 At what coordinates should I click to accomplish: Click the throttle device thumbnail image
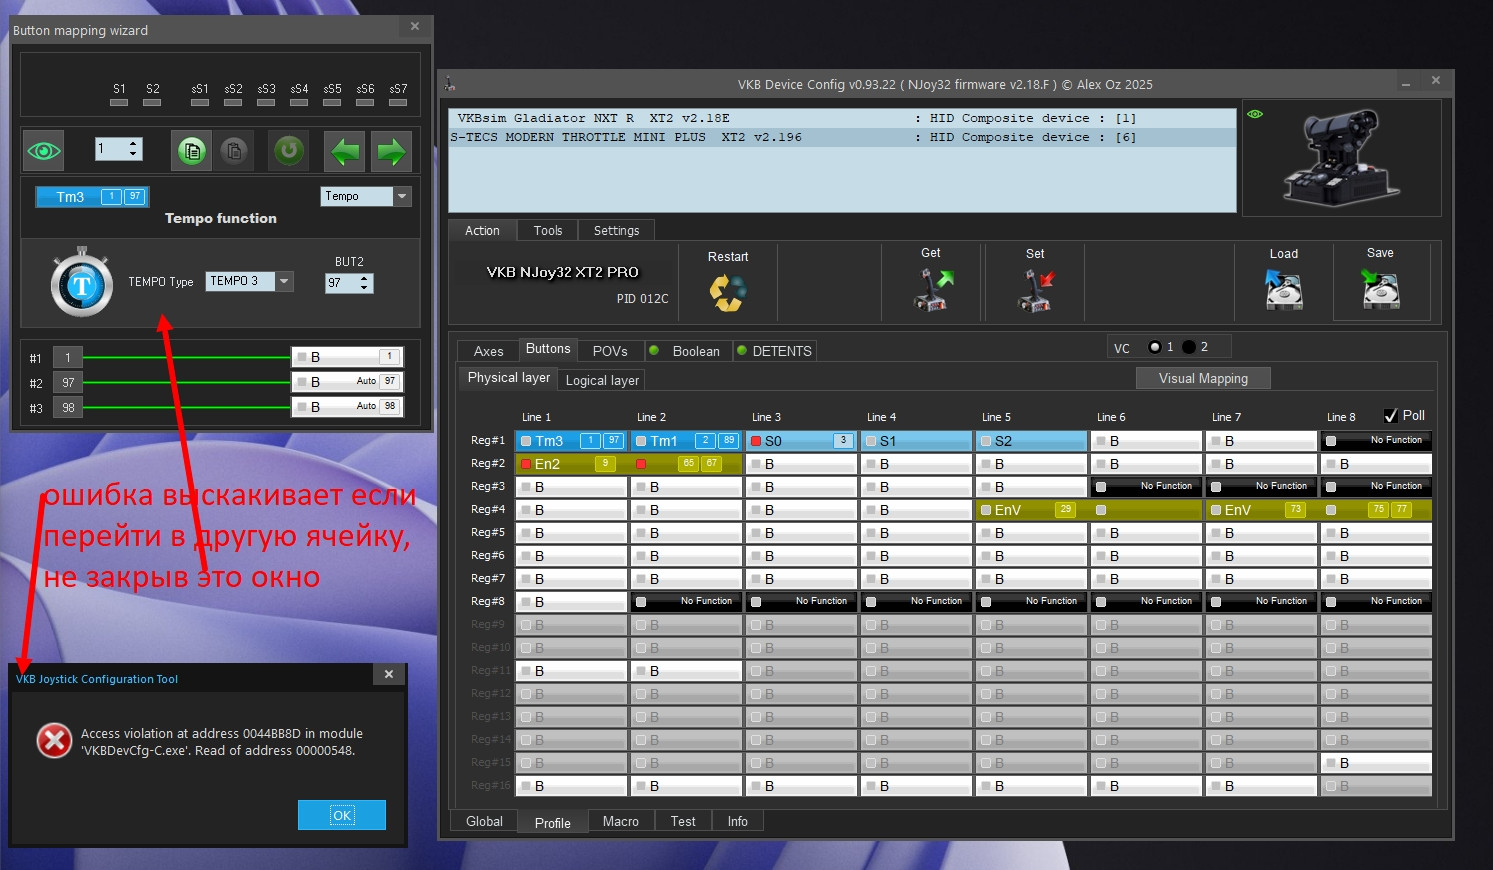[x=1341, y=158]
